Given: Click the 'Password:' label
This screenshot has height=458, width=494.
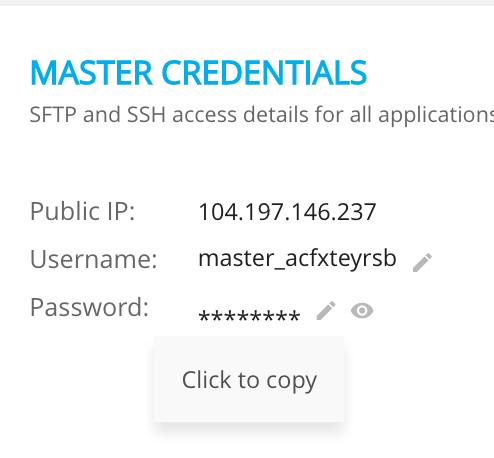Looking at the screenshot, I should point(89,307).
